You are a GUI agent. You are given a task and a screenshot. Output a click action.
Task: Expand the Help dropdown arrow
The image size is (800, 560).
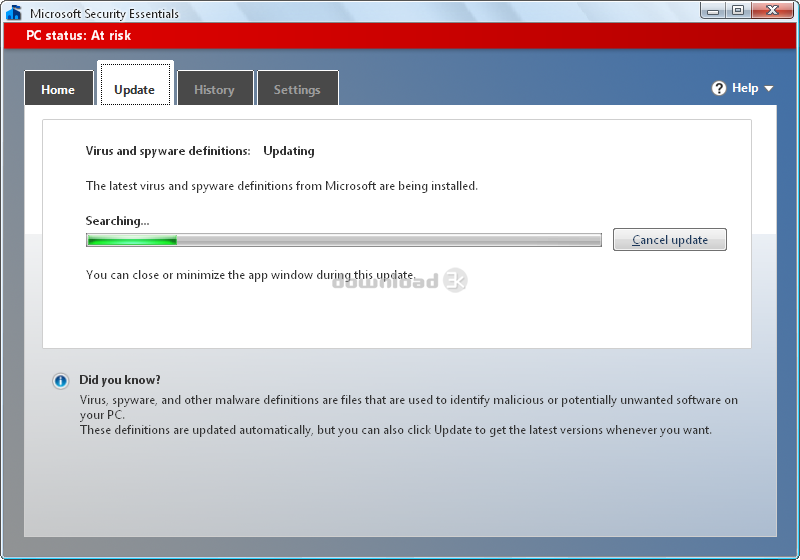tap(769, 89)
